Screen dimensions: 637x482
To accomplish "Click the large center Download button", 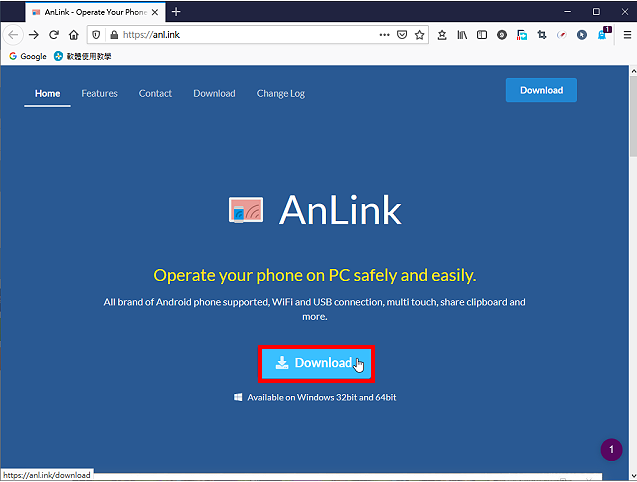I will click(x=316, y=363).
